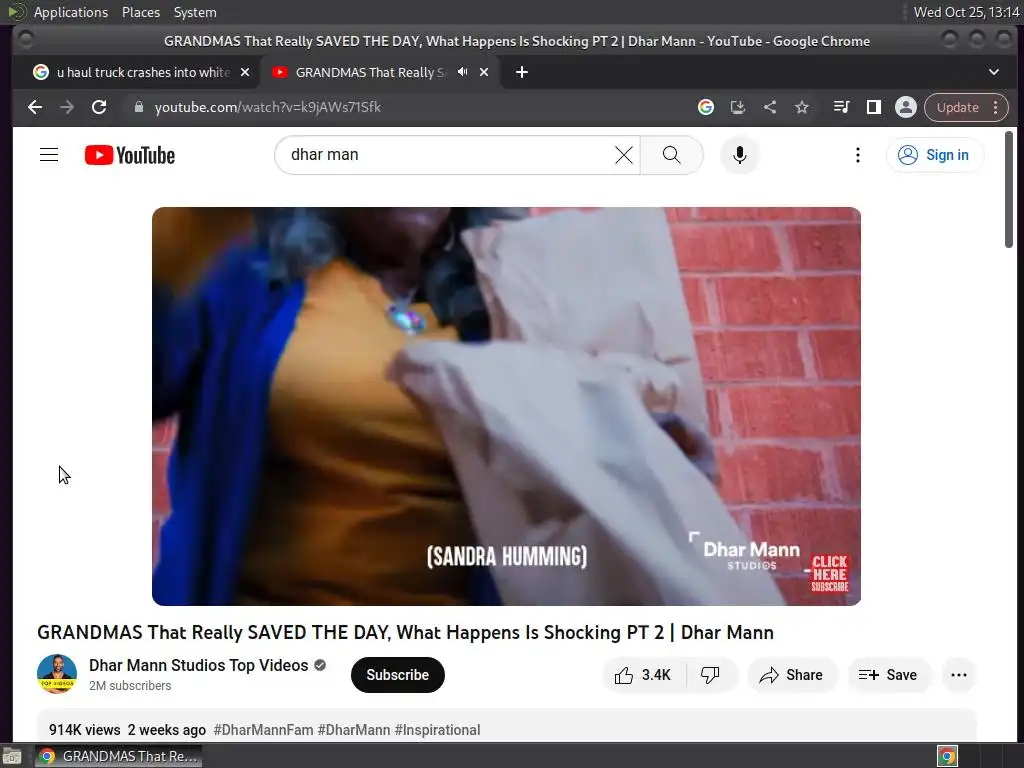1024x768 pixels.
Task: Open the System menu
Action: pos(195,12)
